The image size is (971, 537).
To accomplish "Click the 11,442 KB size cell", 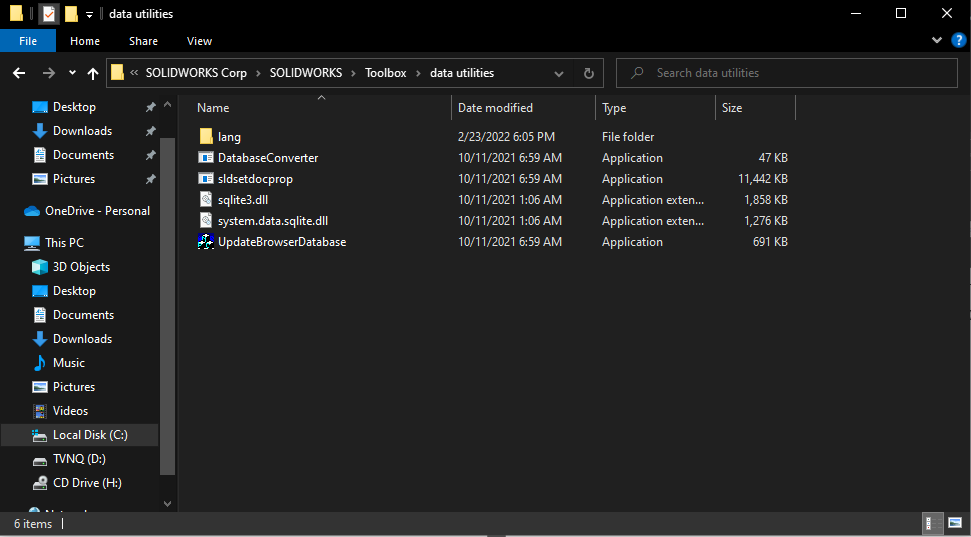I will coord(763,179).
